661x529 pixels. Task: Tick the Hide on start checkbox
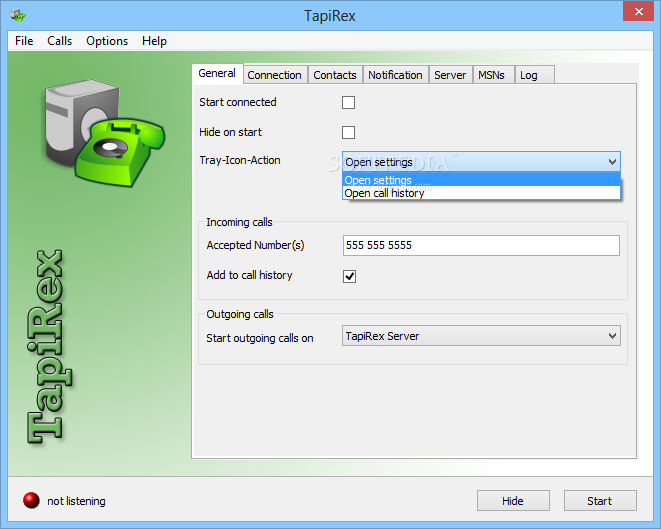pyautogui.click(x=348, y=132)
